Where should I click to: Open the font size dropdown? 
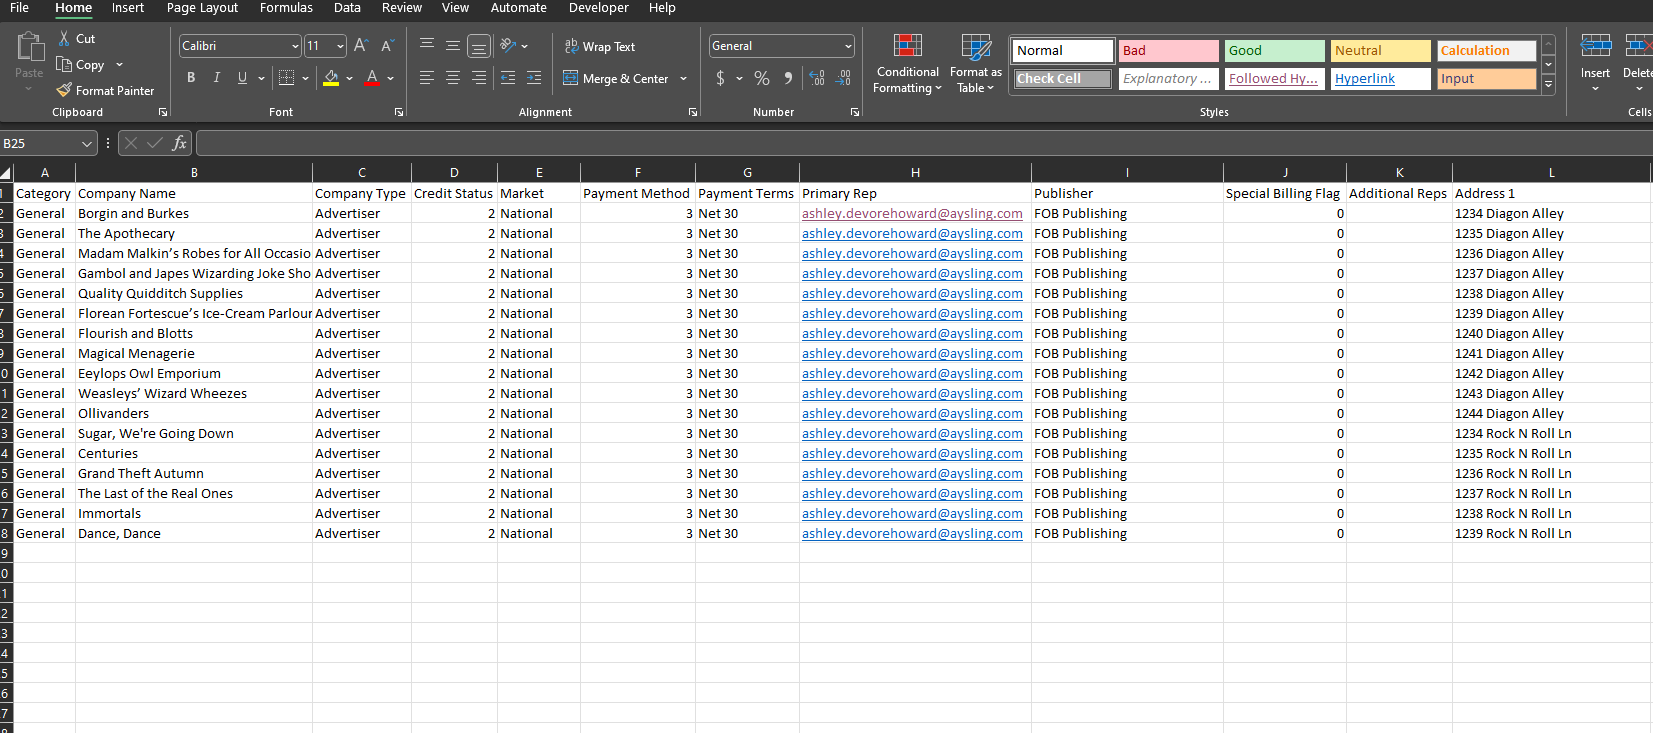pos(340,46)
